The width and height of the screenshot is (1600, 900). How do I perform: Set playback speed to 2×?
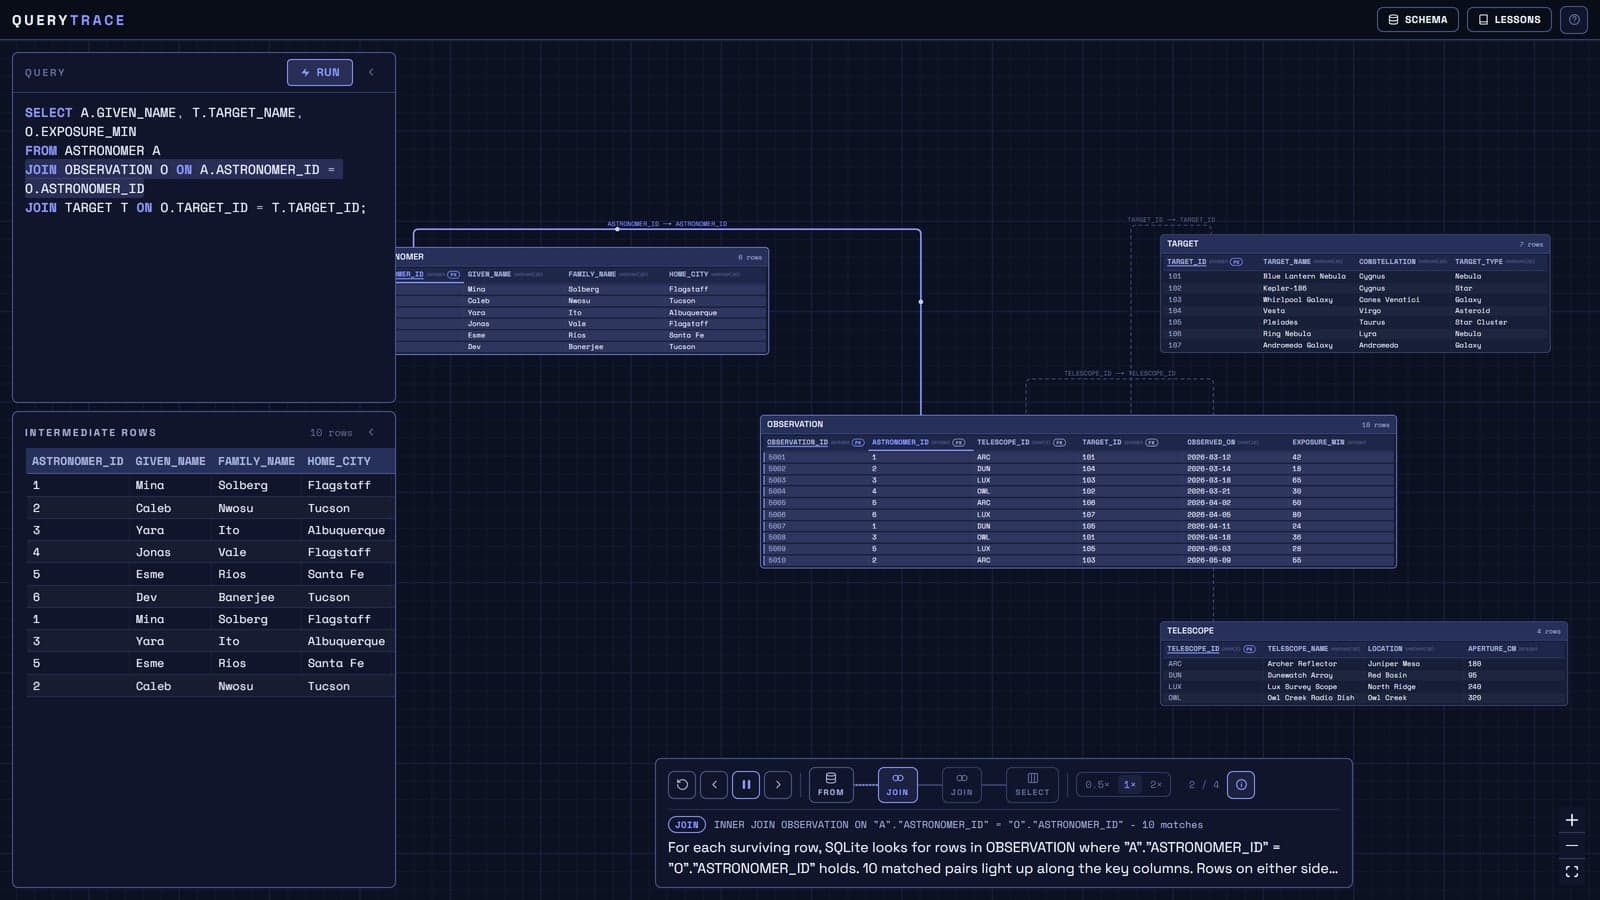pyautogui.click(x=1156, y=785)
